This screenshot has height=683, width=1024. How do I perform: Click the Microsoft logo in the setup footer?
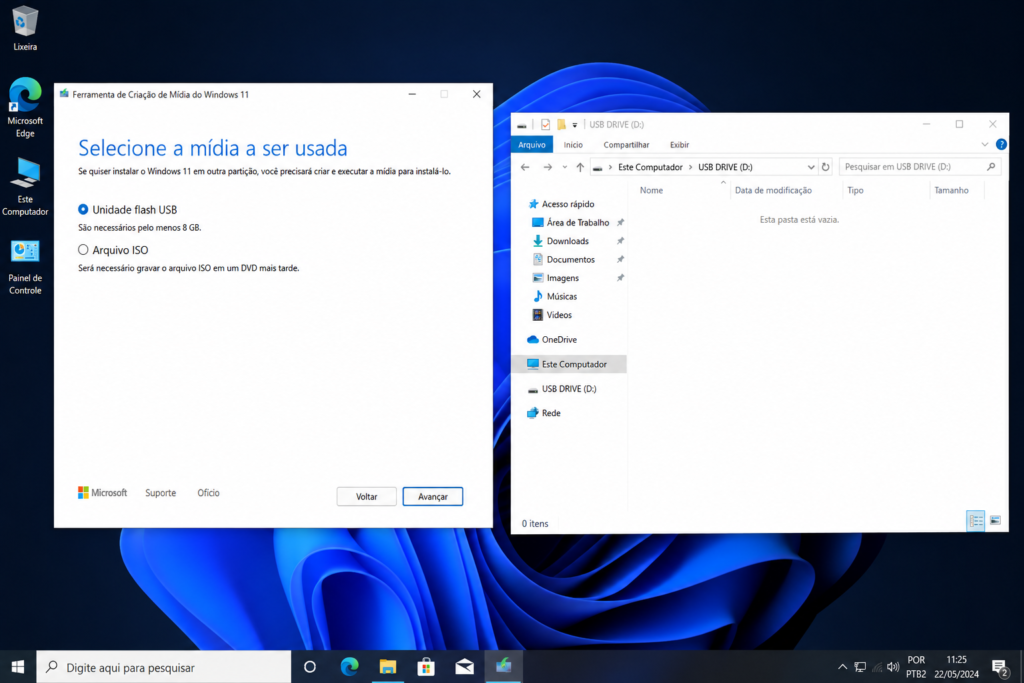point(103,493)
